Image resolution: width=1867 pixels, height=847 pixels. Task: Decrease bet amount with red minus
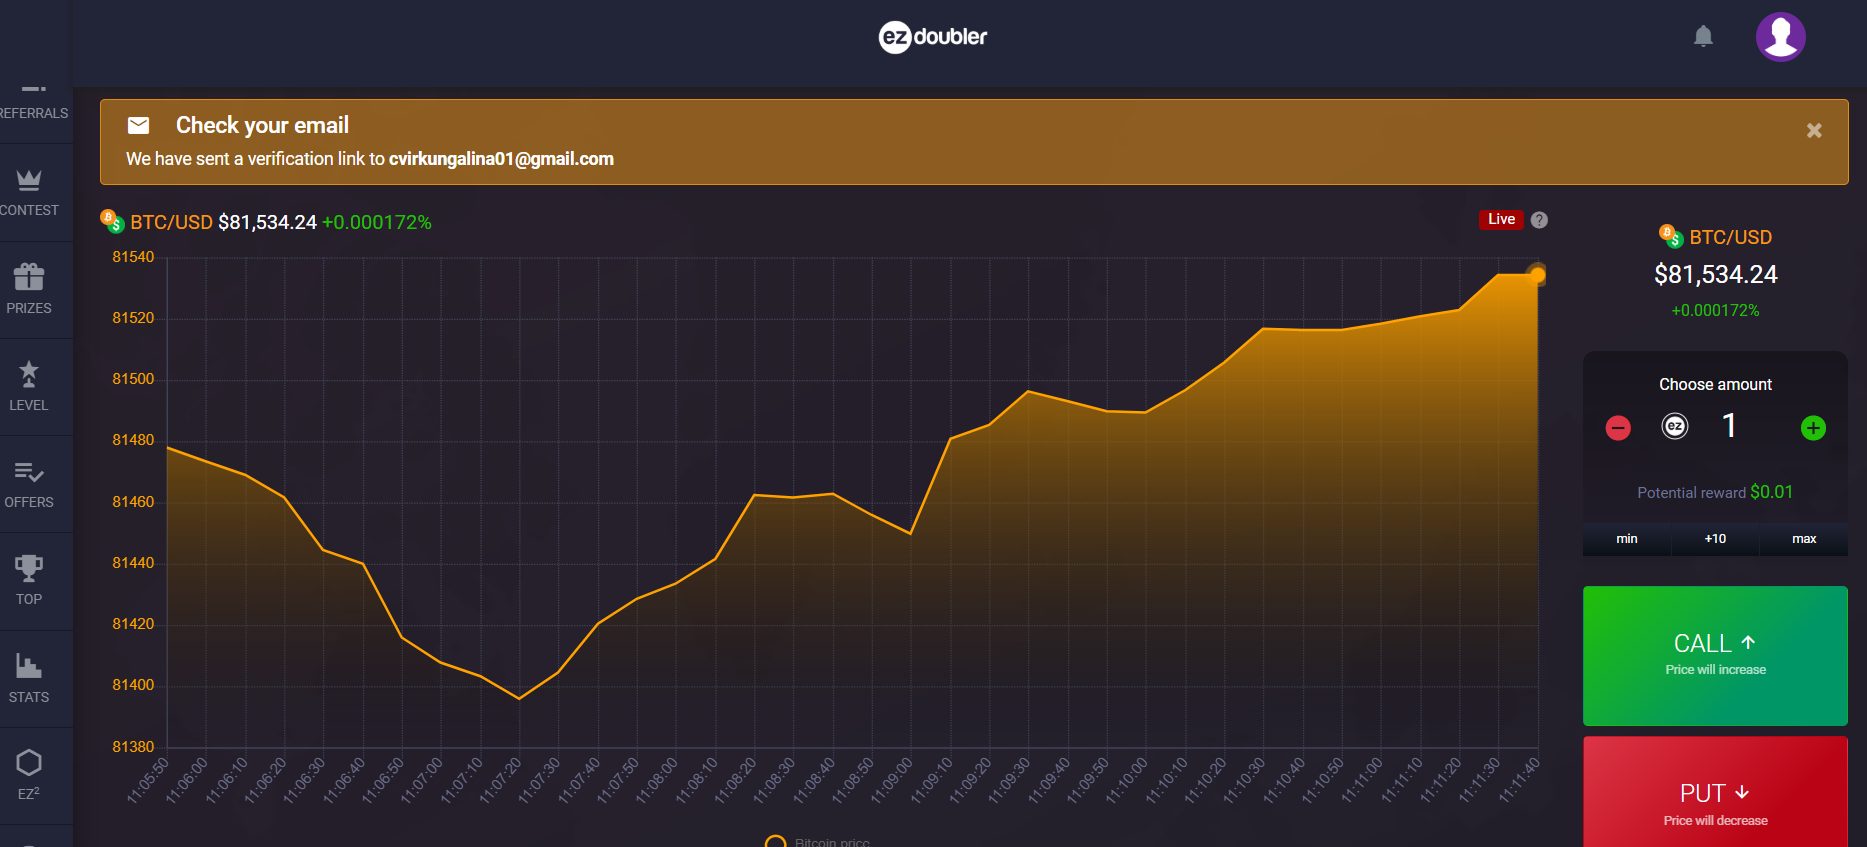pos(1618,428)
